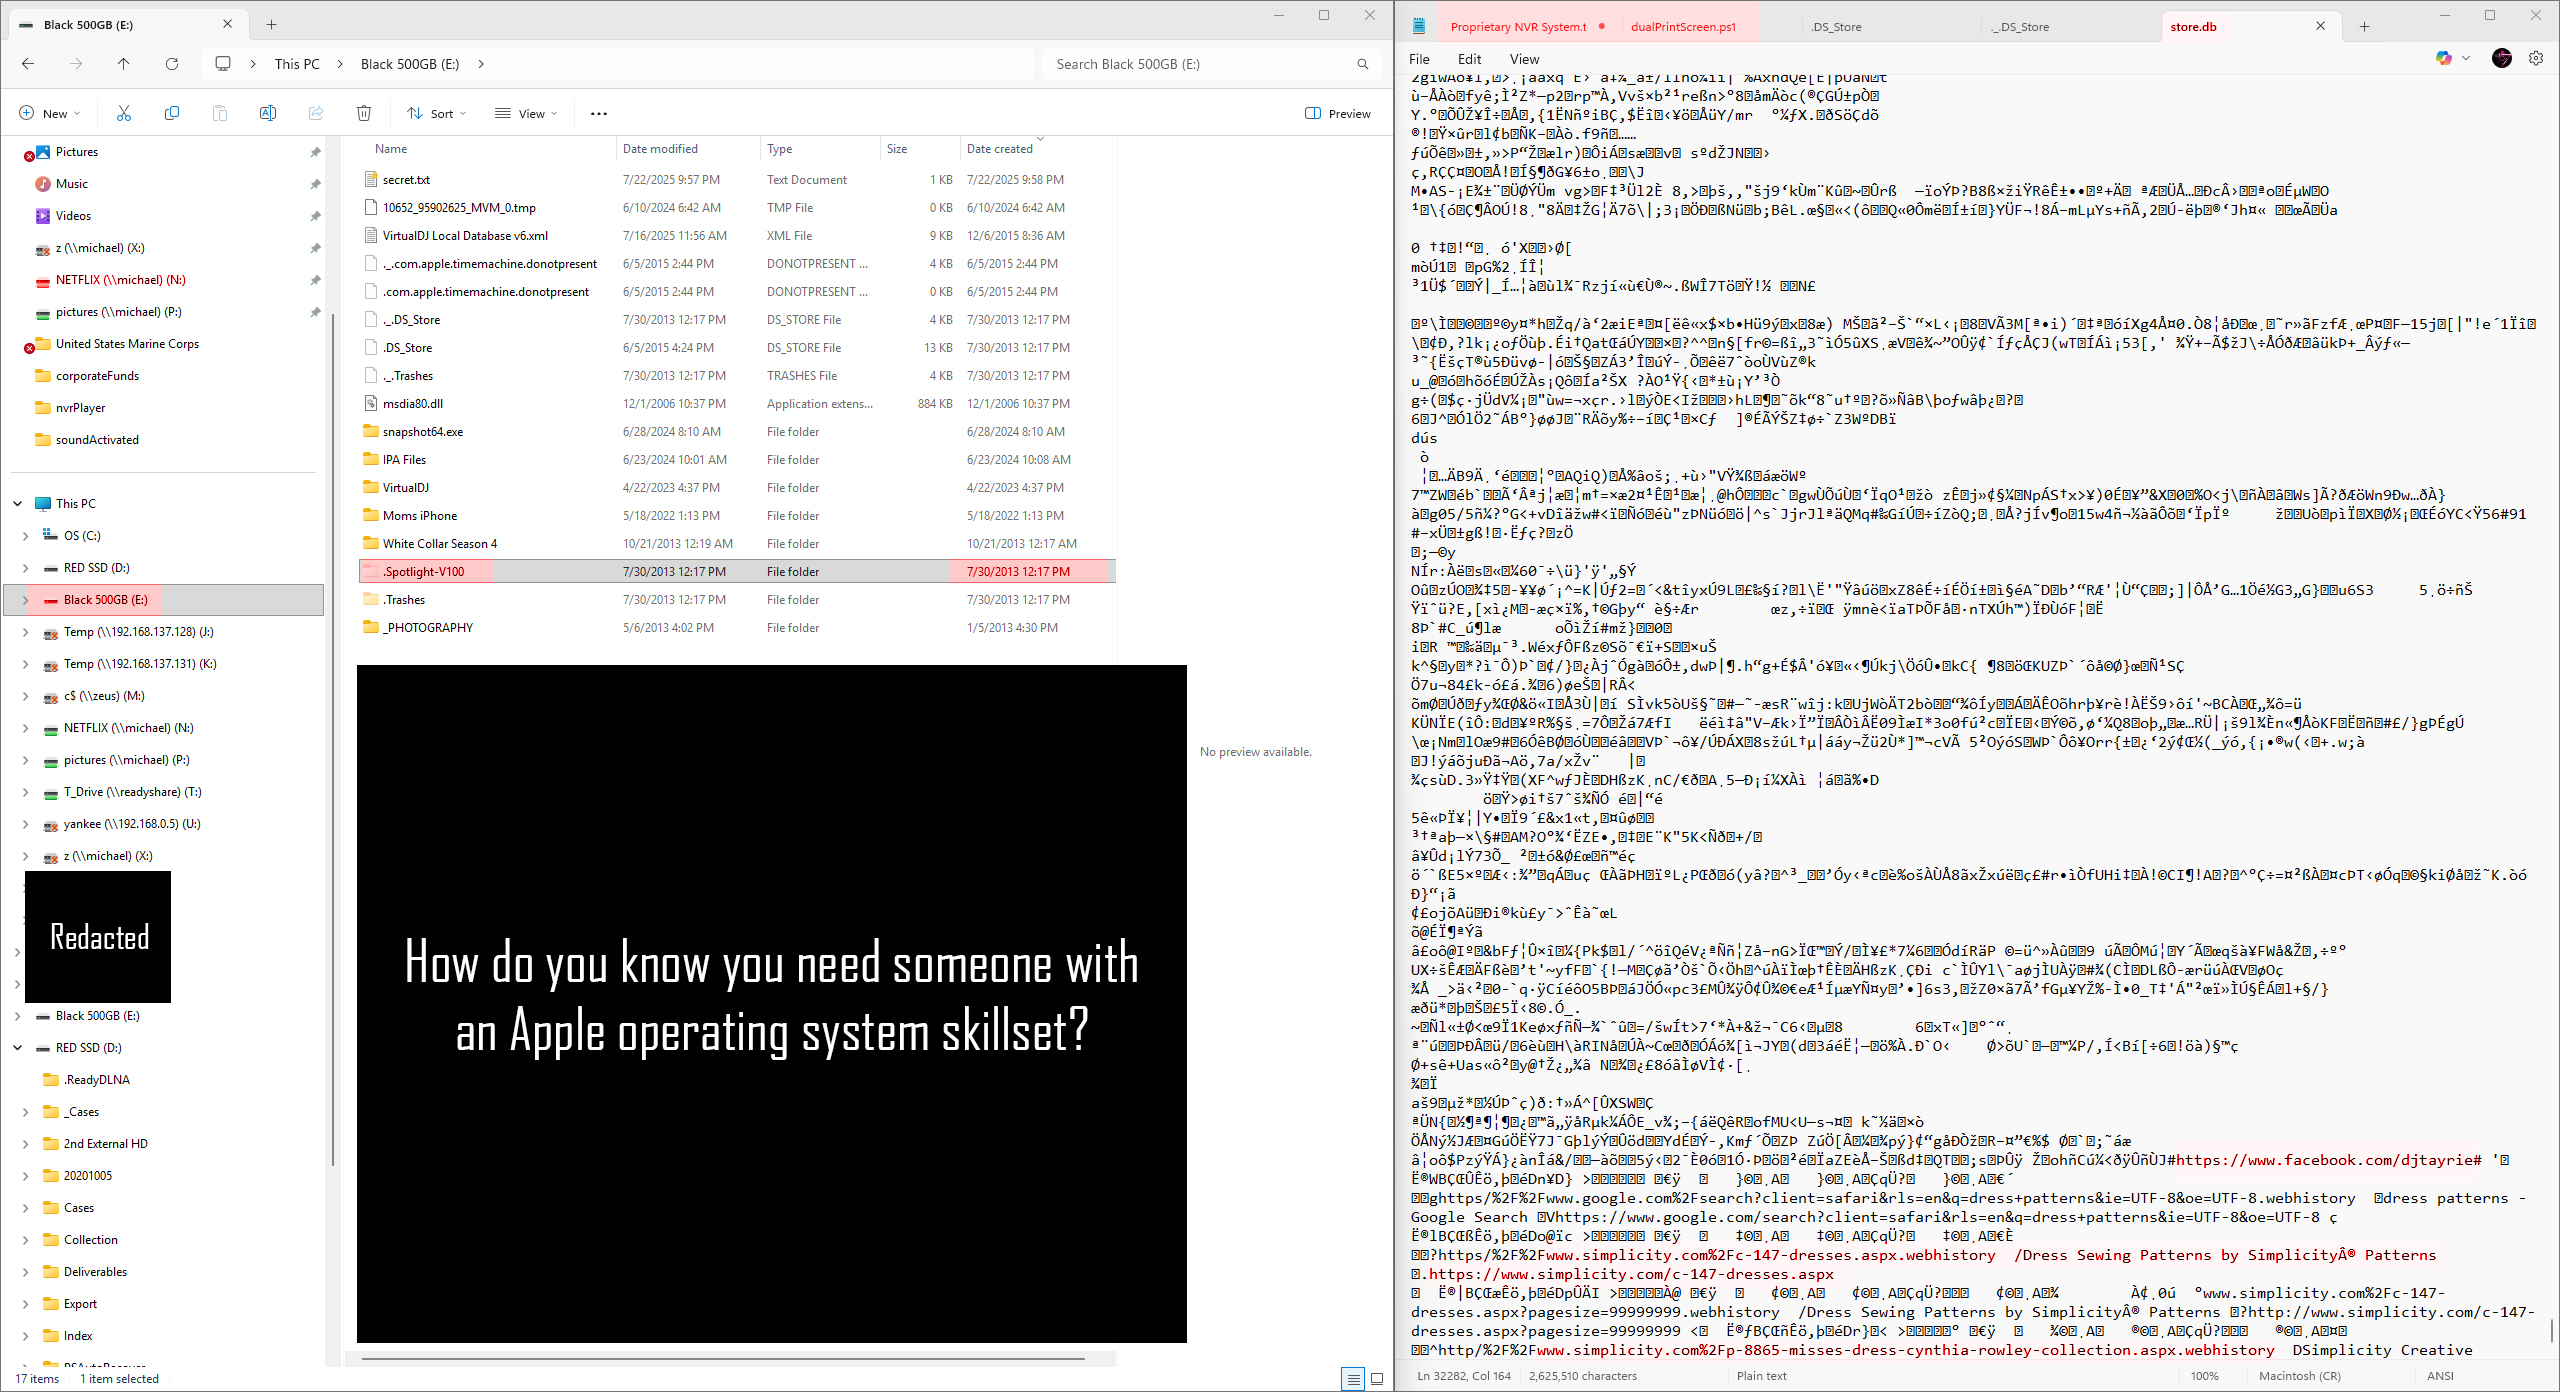
Task: Click the Search Black 500GB field
Action: (x=1200, y=64)
